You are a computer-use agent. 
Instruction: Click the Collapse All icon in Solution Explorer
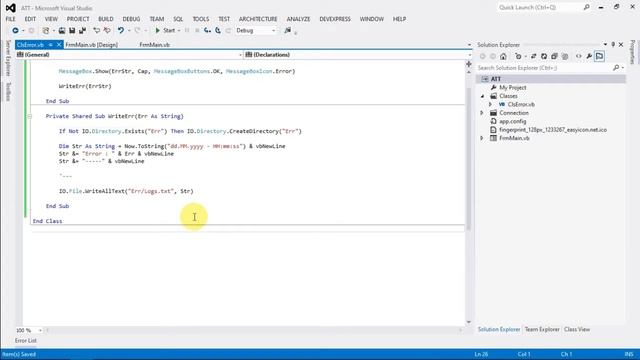(554, 56)
